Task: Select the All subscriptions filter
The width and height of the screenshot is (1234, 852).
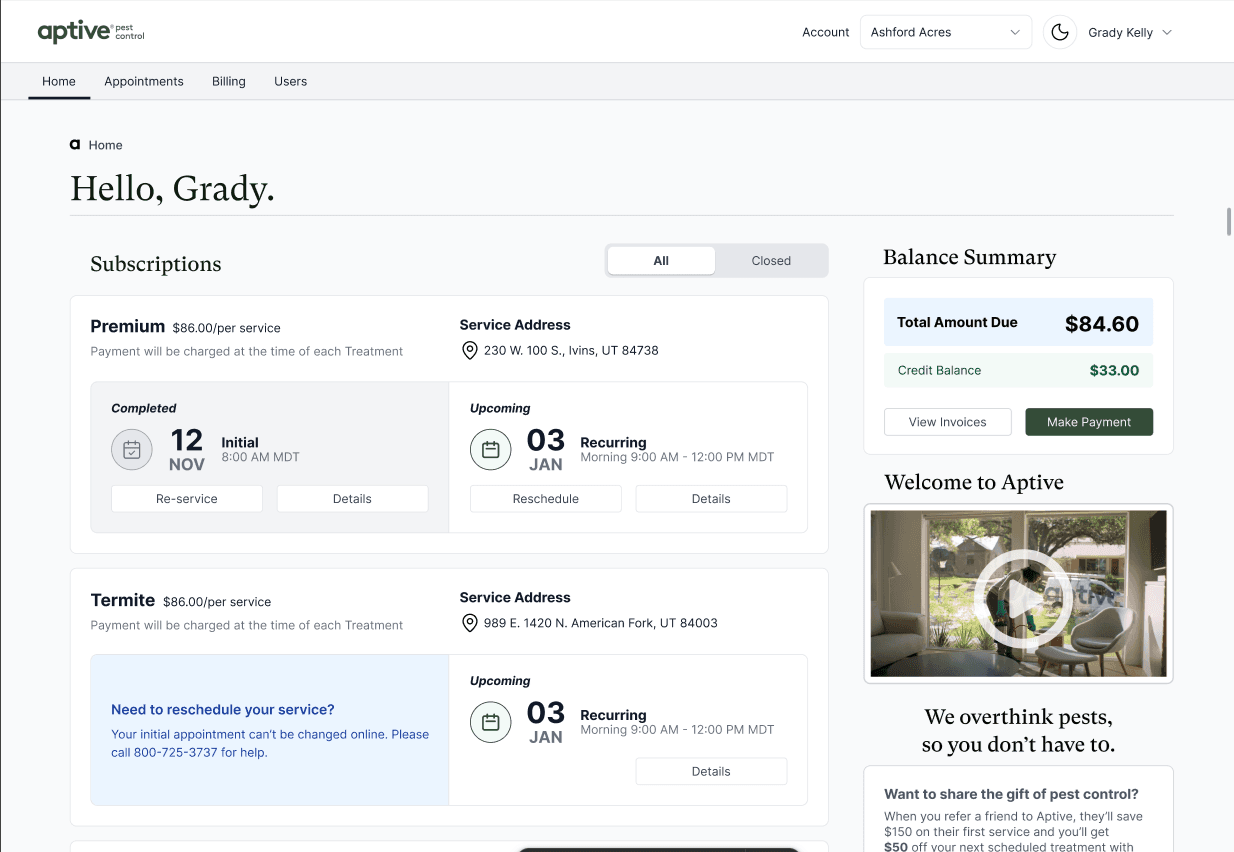Action: pos(661,260)
